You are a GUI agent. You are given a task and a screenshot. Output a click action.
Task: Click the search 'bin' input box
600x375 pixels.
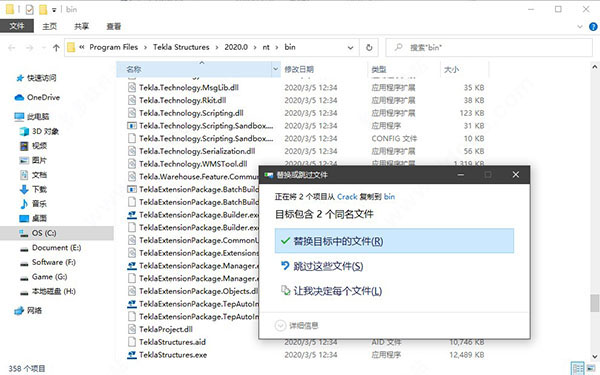(x=489, y=47)
